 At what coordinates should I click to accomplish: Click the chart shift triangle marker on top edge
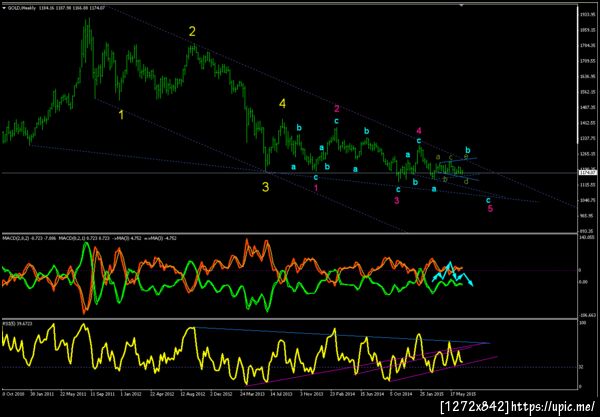point(461,6)
